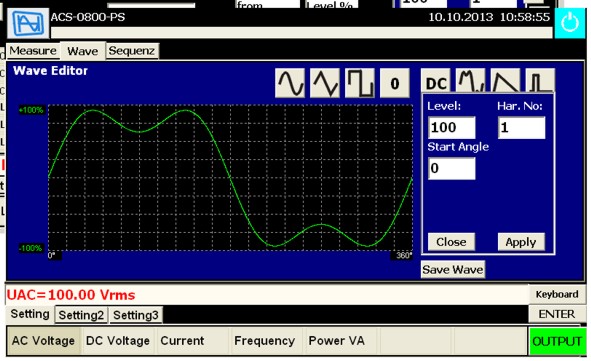Click the ACS logo icon

(28, 23)
